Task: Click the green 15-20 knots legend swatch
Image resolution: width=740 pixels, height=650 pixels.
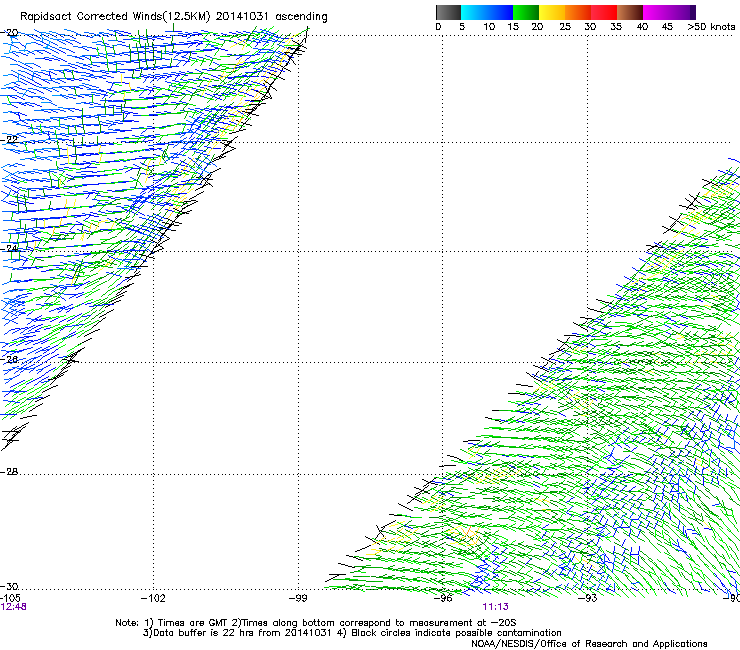Action: (526, 12)
